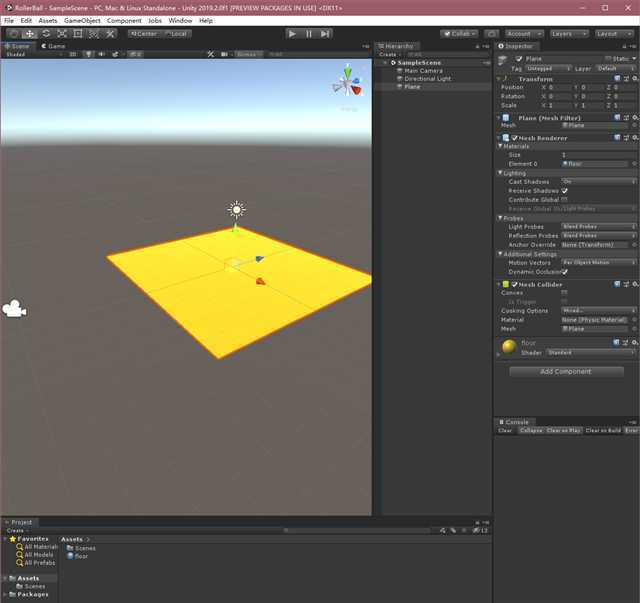Select the Rotate tool in toolbar
Image resolution: width=640 pixels, height=603 pixels.
[x=46, y=34]
